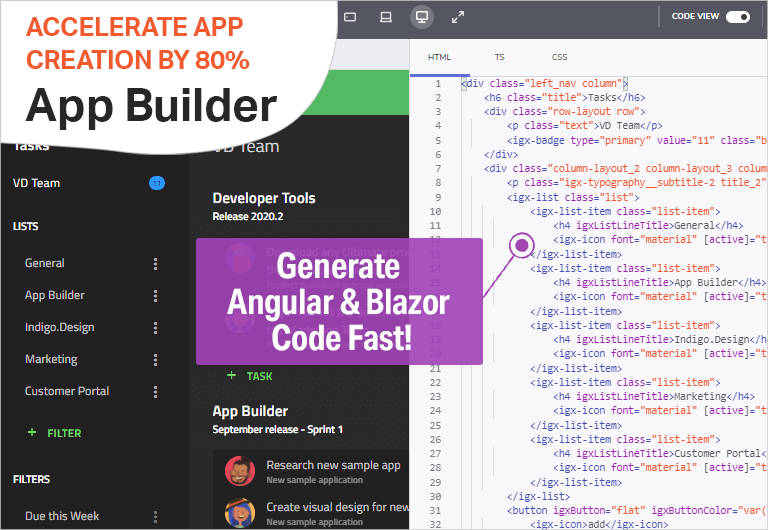Select Indigo.Design in the lists sidebar
The height and width of the screenshot is (530, 768).
click(60, 327)
